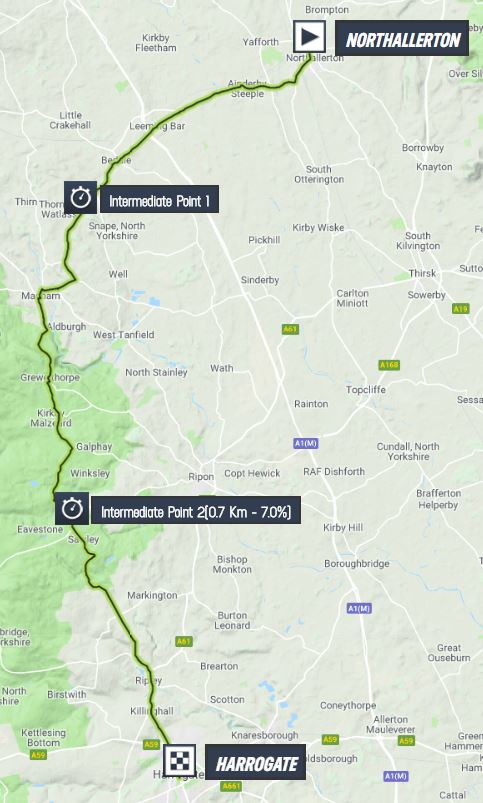Viewport: 483px width, 803px height.
Task: Click the A19 road shield near Sowerby
Action: (x=460, y=309)
